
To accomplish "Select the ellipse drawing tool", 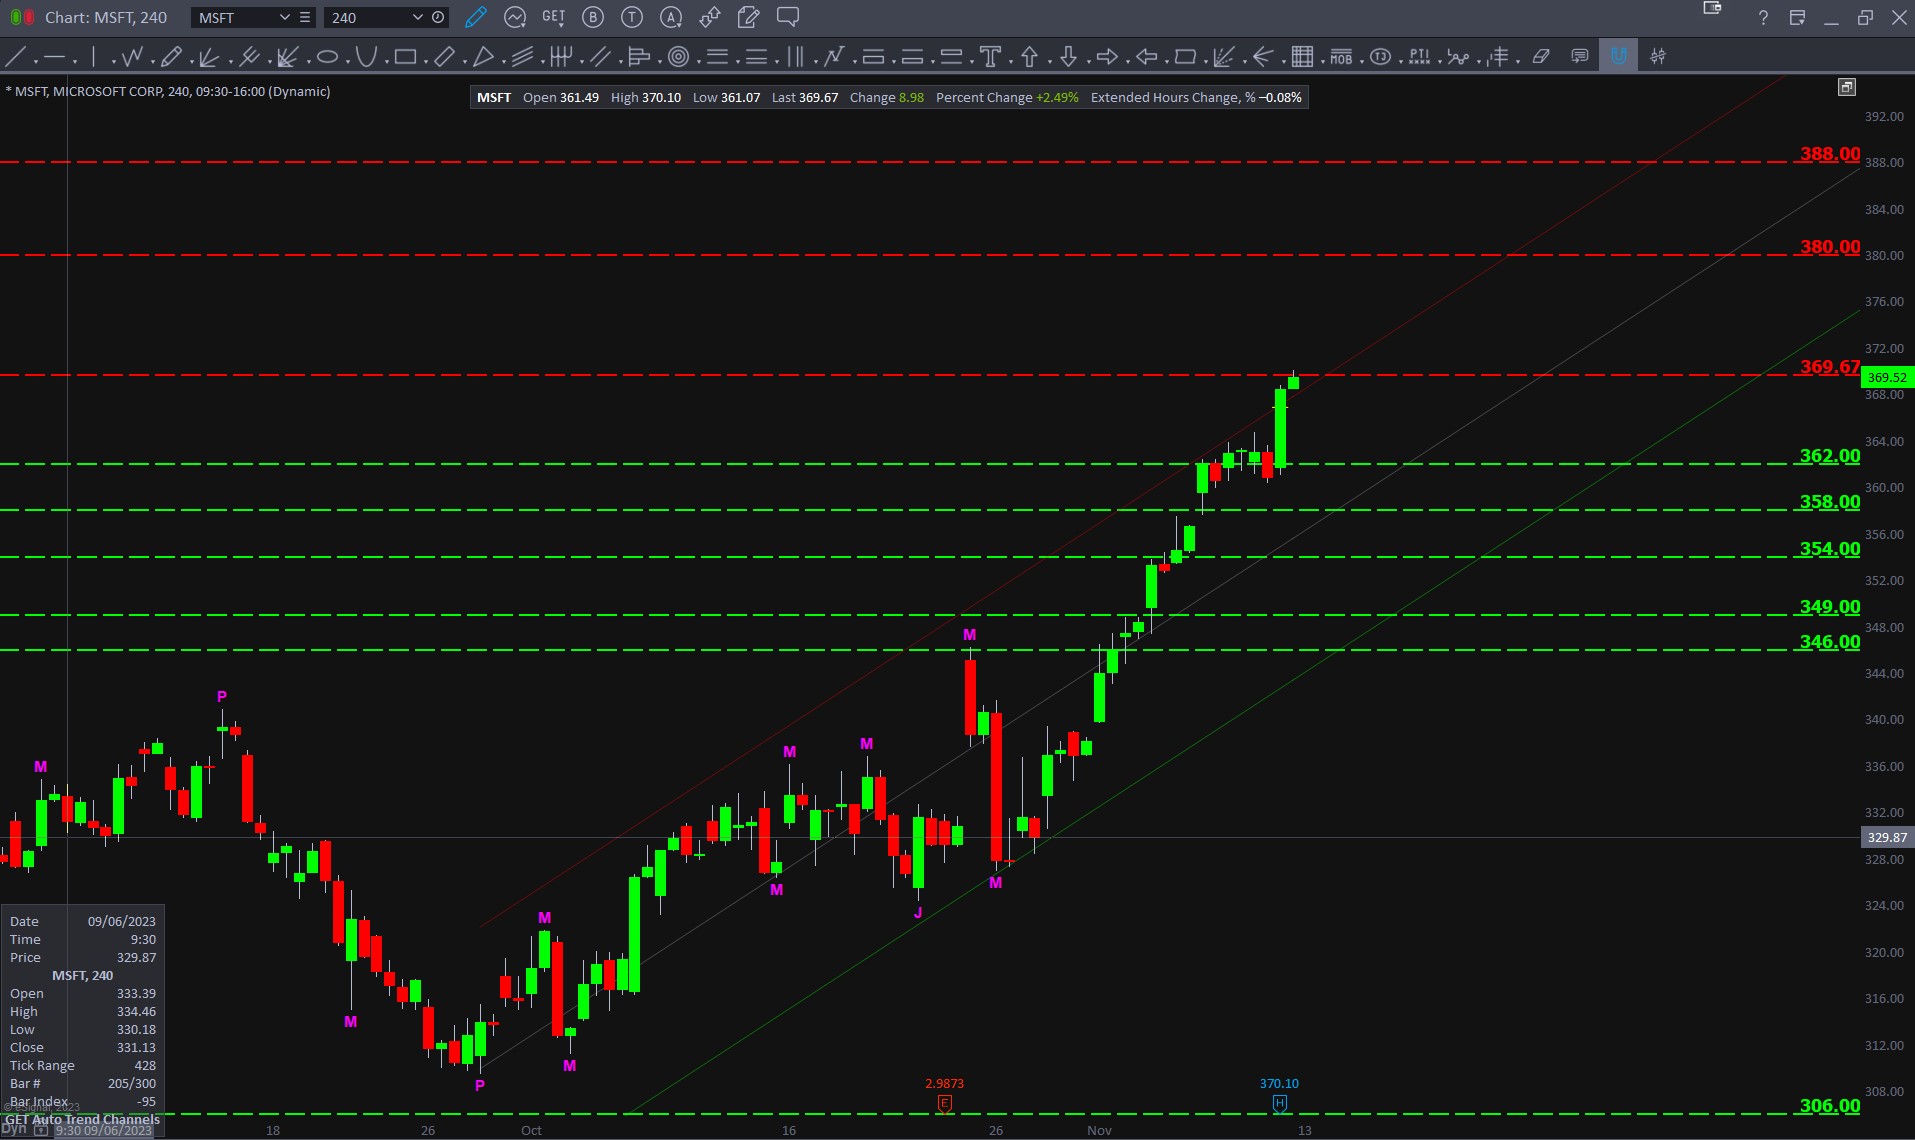I will [x=327, y=57].
